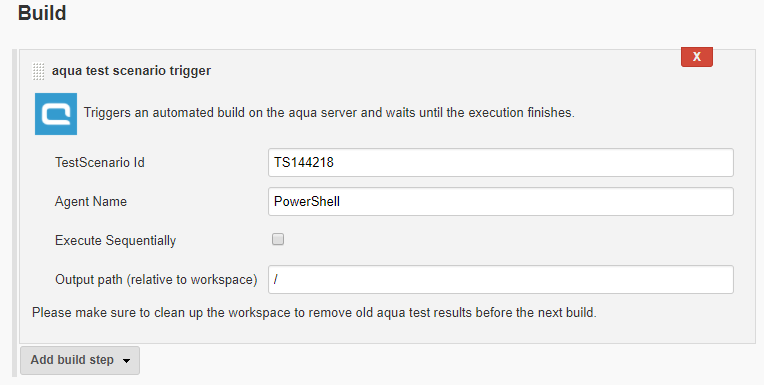The height and width of the screenshot is (385, 764).
Task: Click the workspace cleanup reminder text
Action: pyautogui.click(x=314, y=312)
